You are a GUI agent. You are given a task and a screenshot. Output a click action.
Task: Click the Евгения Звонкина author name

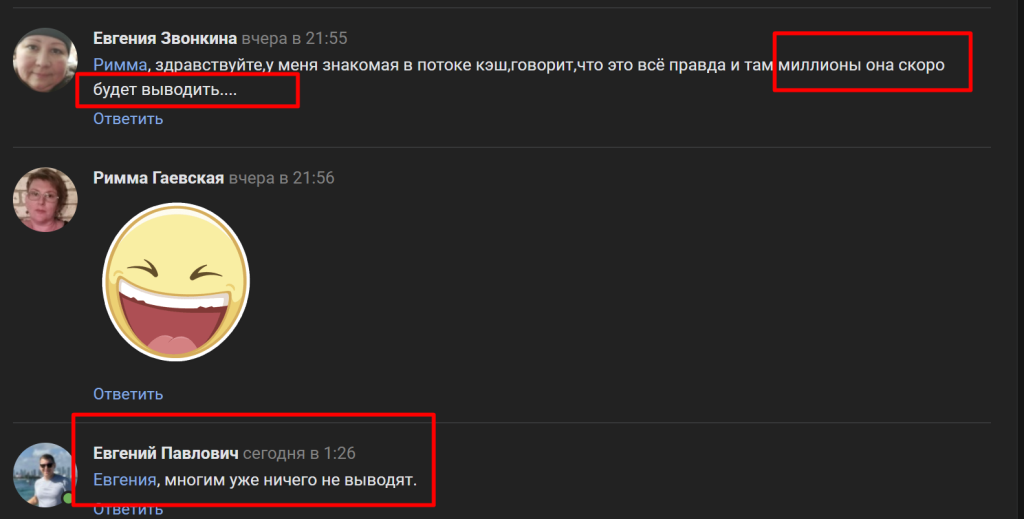coord(165,39)
